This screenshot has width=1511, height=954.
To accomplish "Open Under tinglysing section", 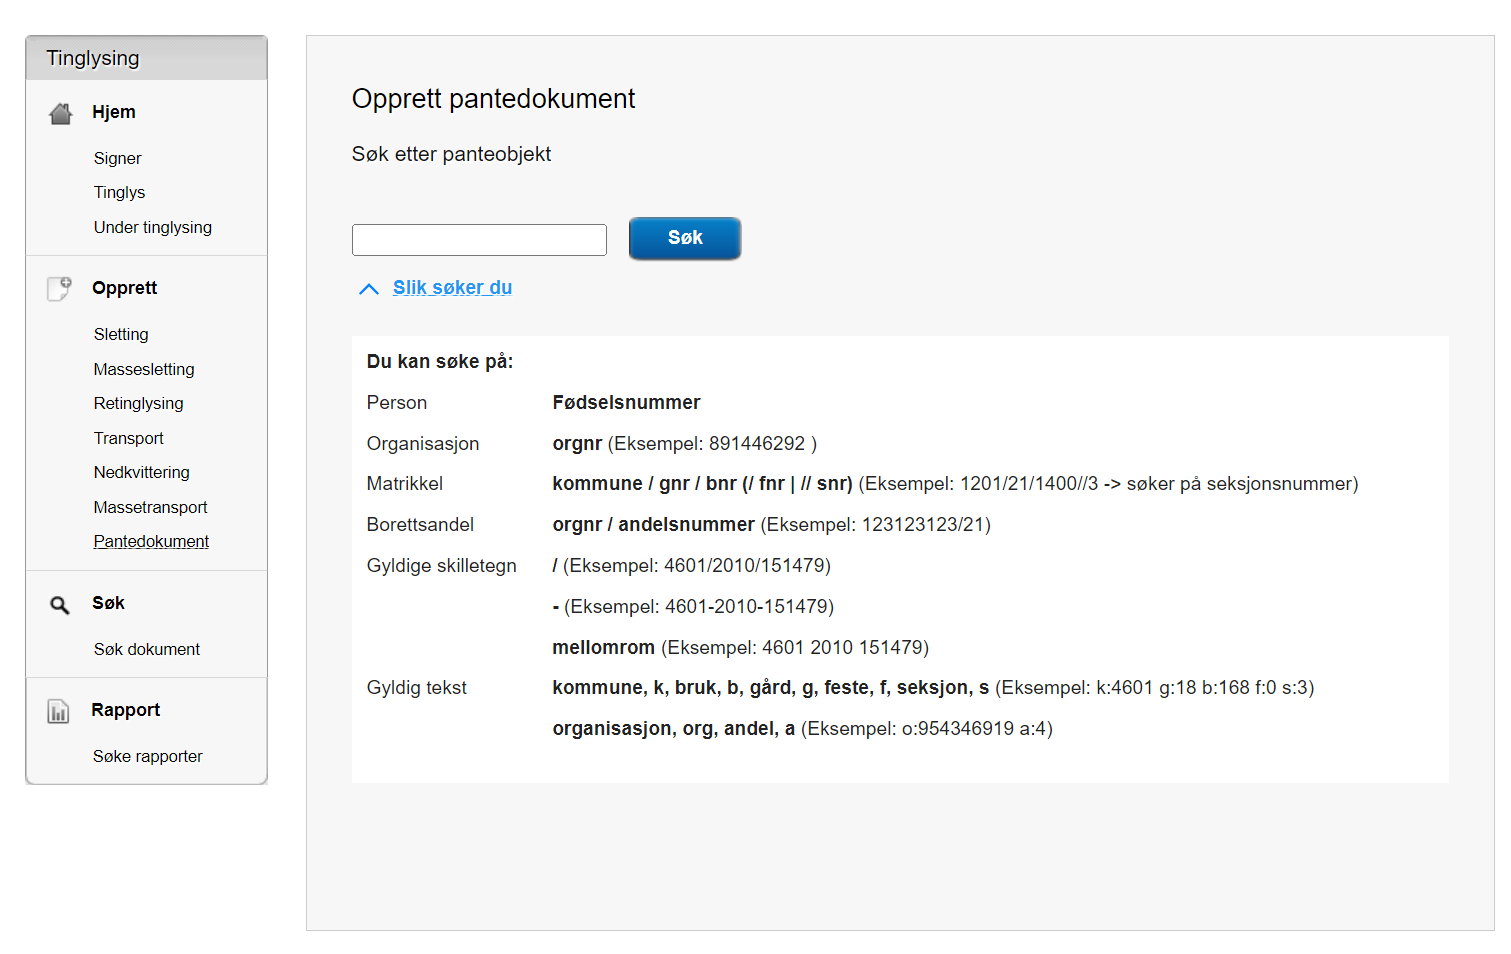I will [x=153, y=227].
